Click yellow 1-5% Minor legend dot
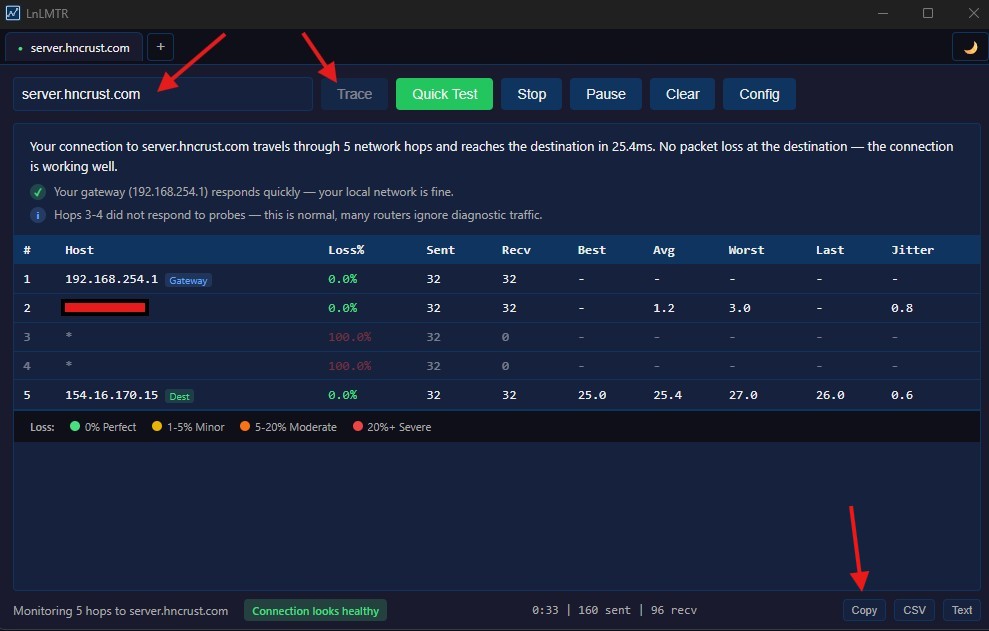The image size is (989, 631). (x=157, y=427)
